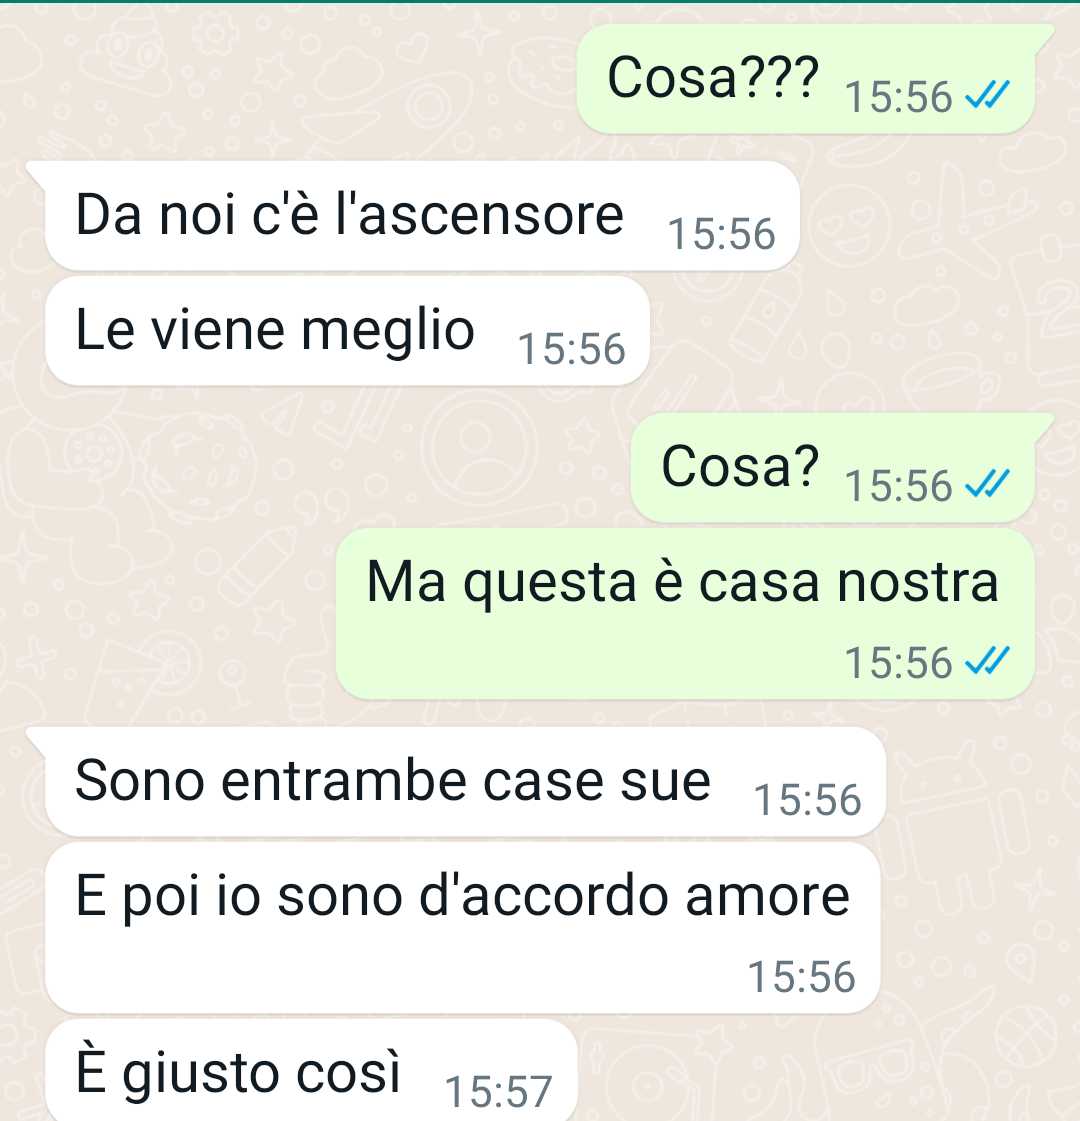The height and width of the screenshot is (1121, 1080).
Task: Click the blue read ticks on 'Cosa?'
Action: coord(987,484)
